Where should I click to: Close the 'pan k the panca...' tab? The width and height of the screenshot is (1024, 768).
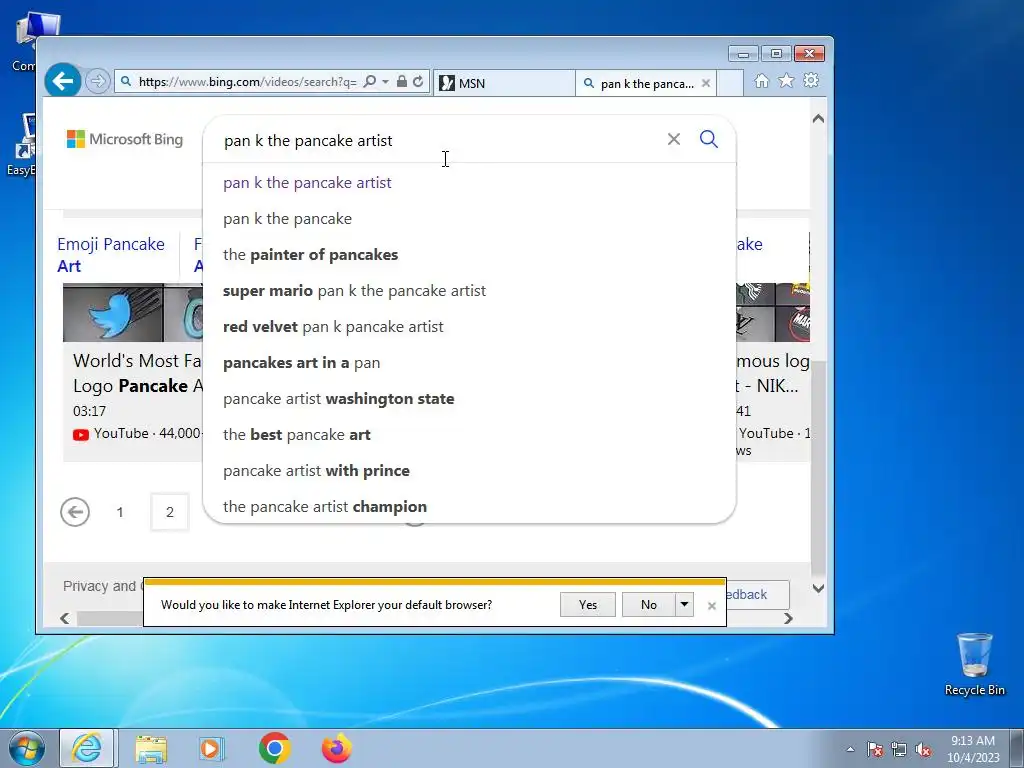(705, 83)
